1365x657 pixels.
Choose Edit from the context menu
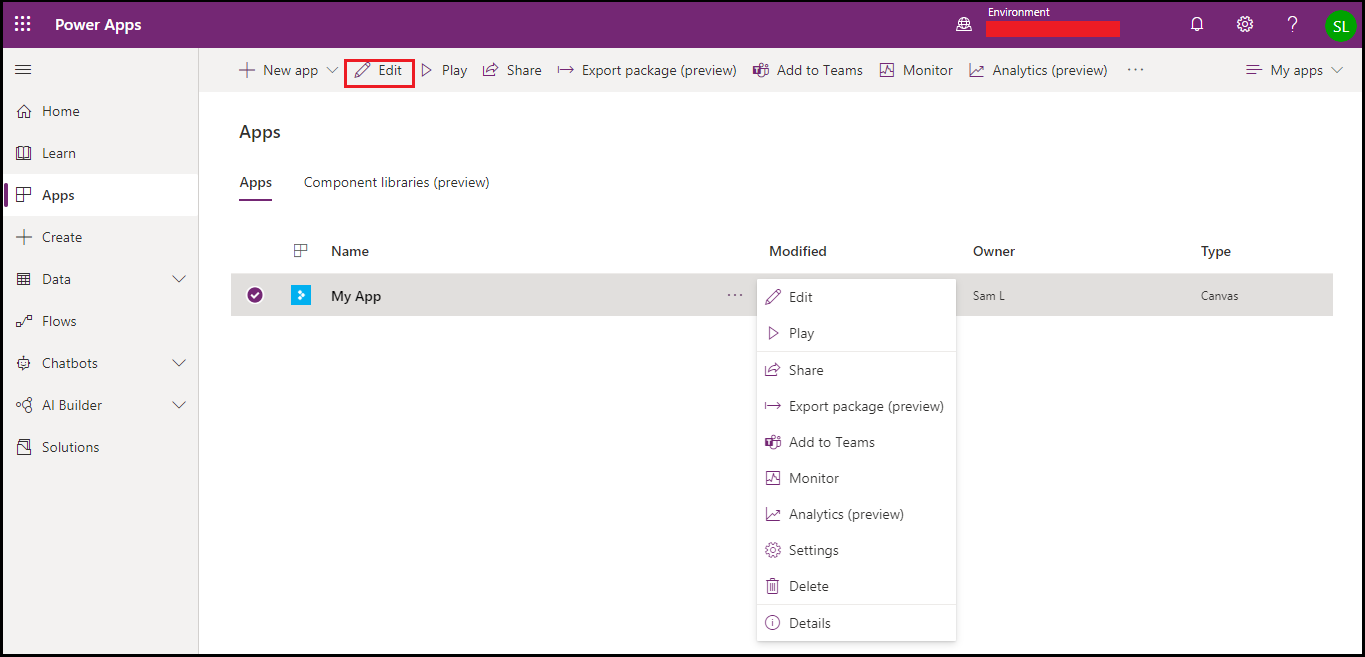pos(856,297)
